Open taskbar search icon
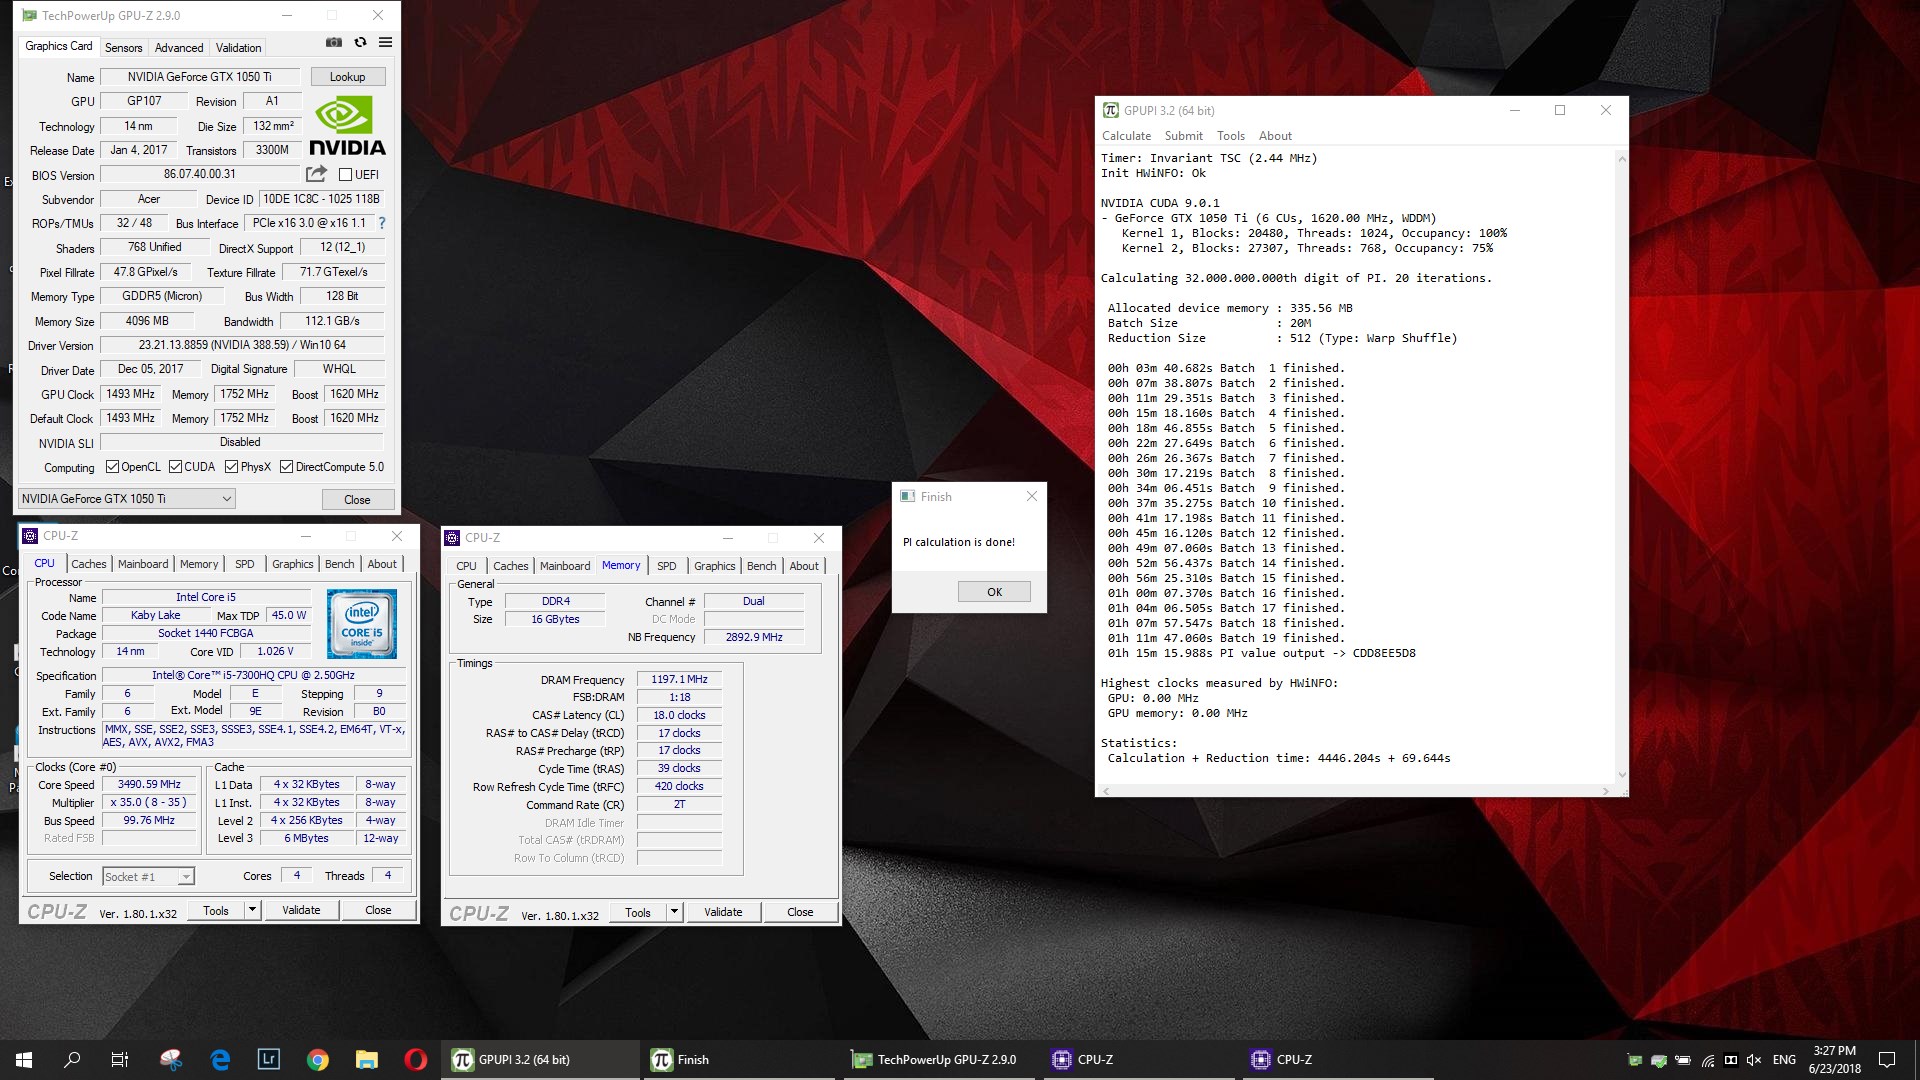 72,1060
